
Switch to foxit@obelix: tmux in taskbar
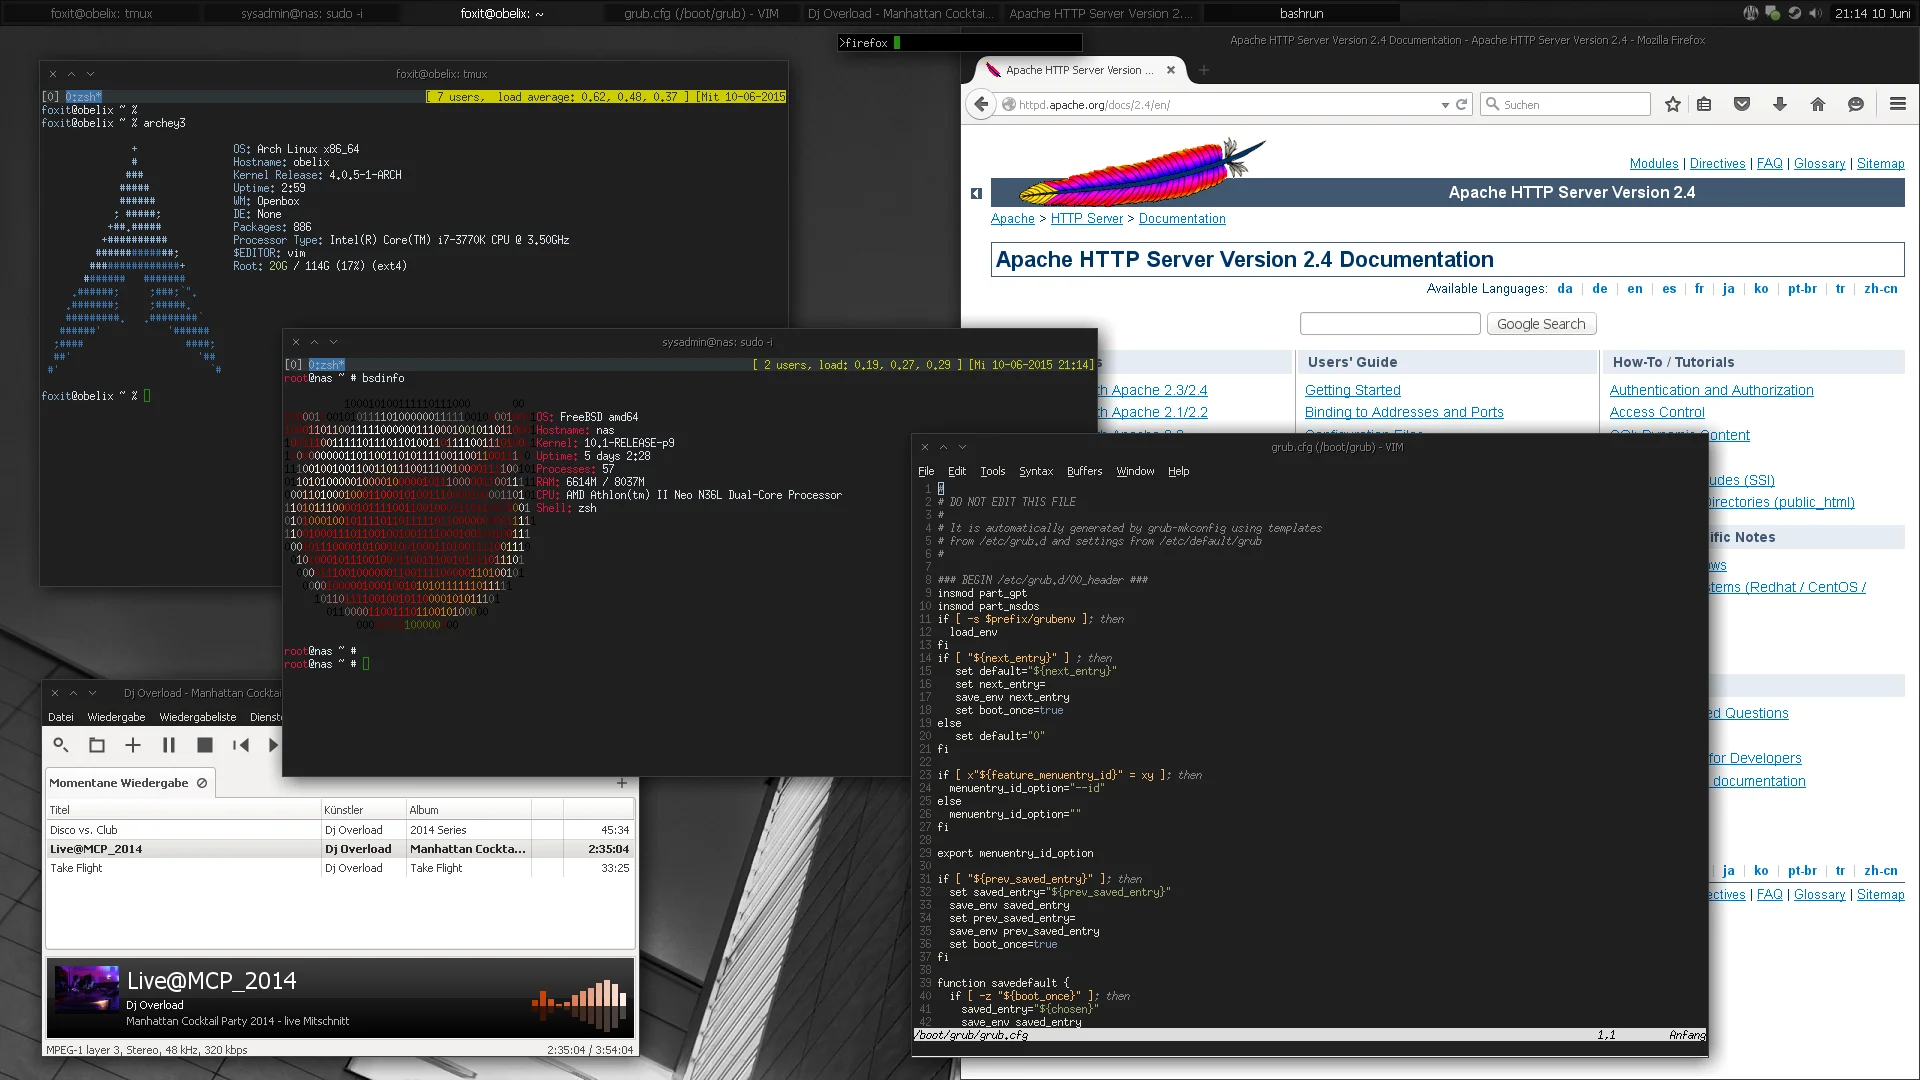click(x=102, y=13)
